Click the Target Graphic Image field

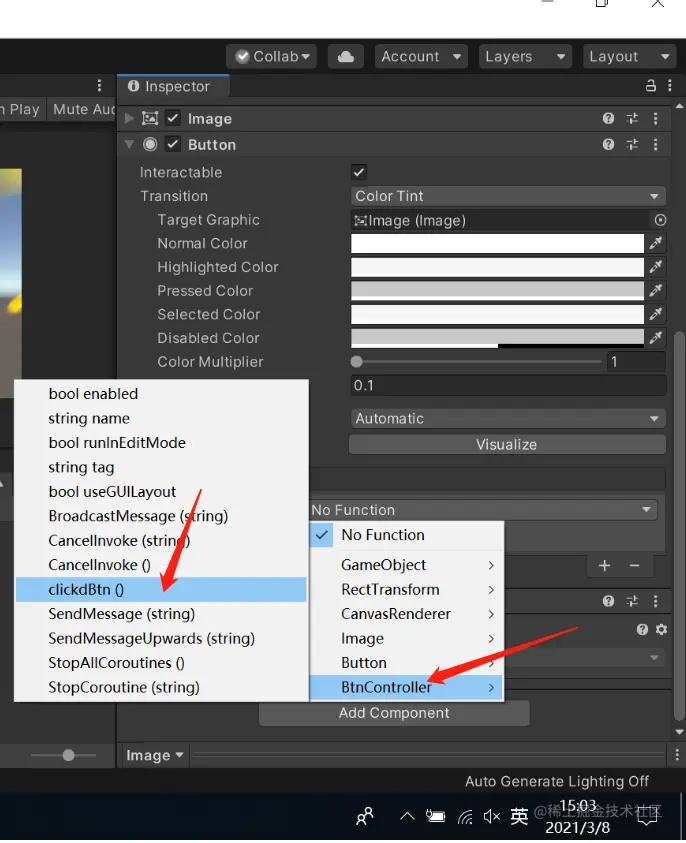499,220
